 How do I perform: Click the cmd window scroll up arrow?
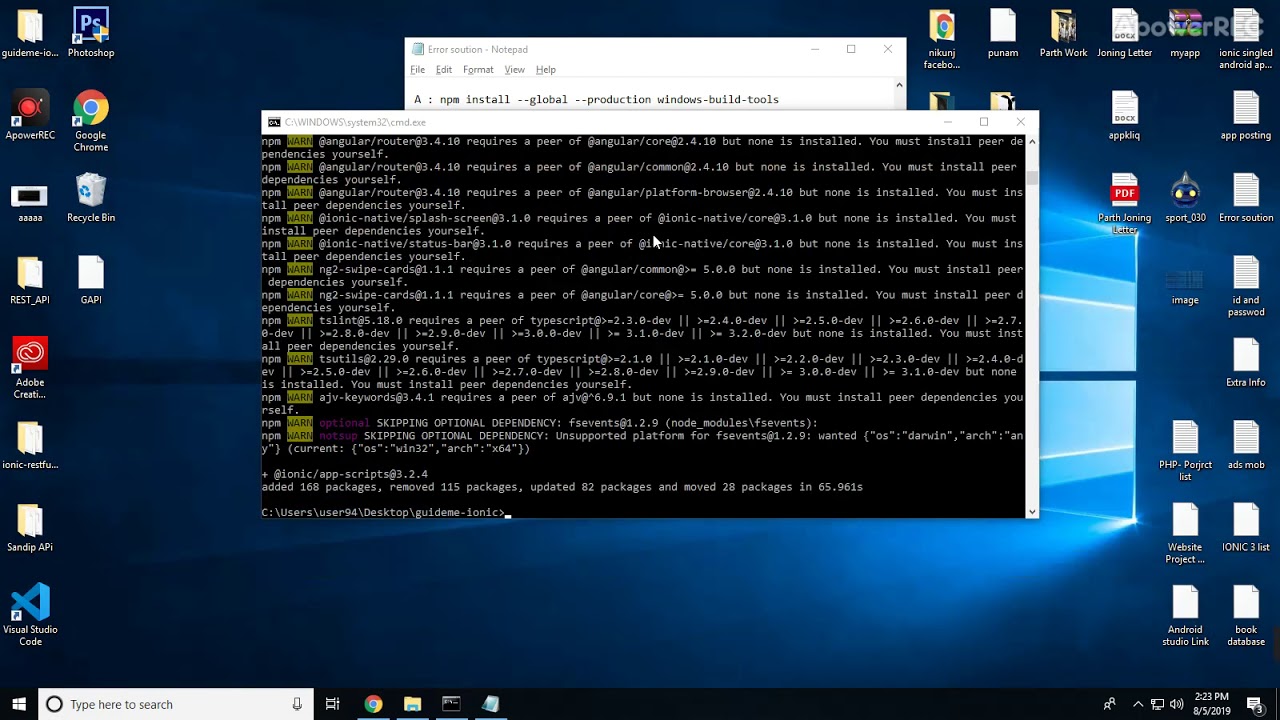coord(1032,142)
